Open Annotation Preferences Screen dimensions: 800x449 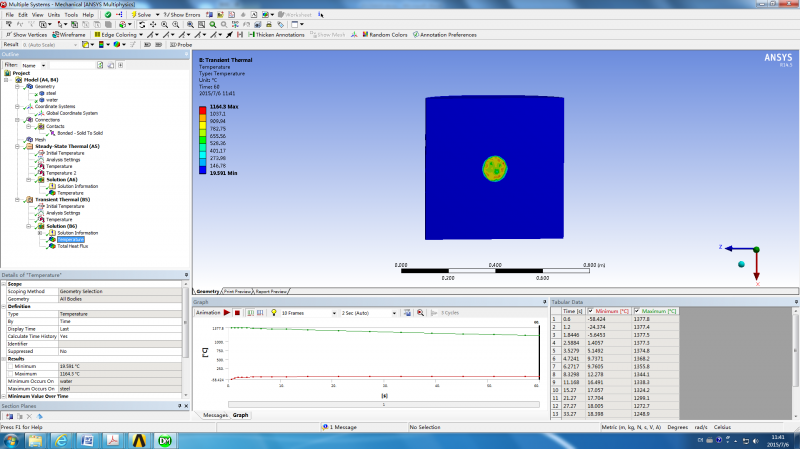tap(447, 34)
